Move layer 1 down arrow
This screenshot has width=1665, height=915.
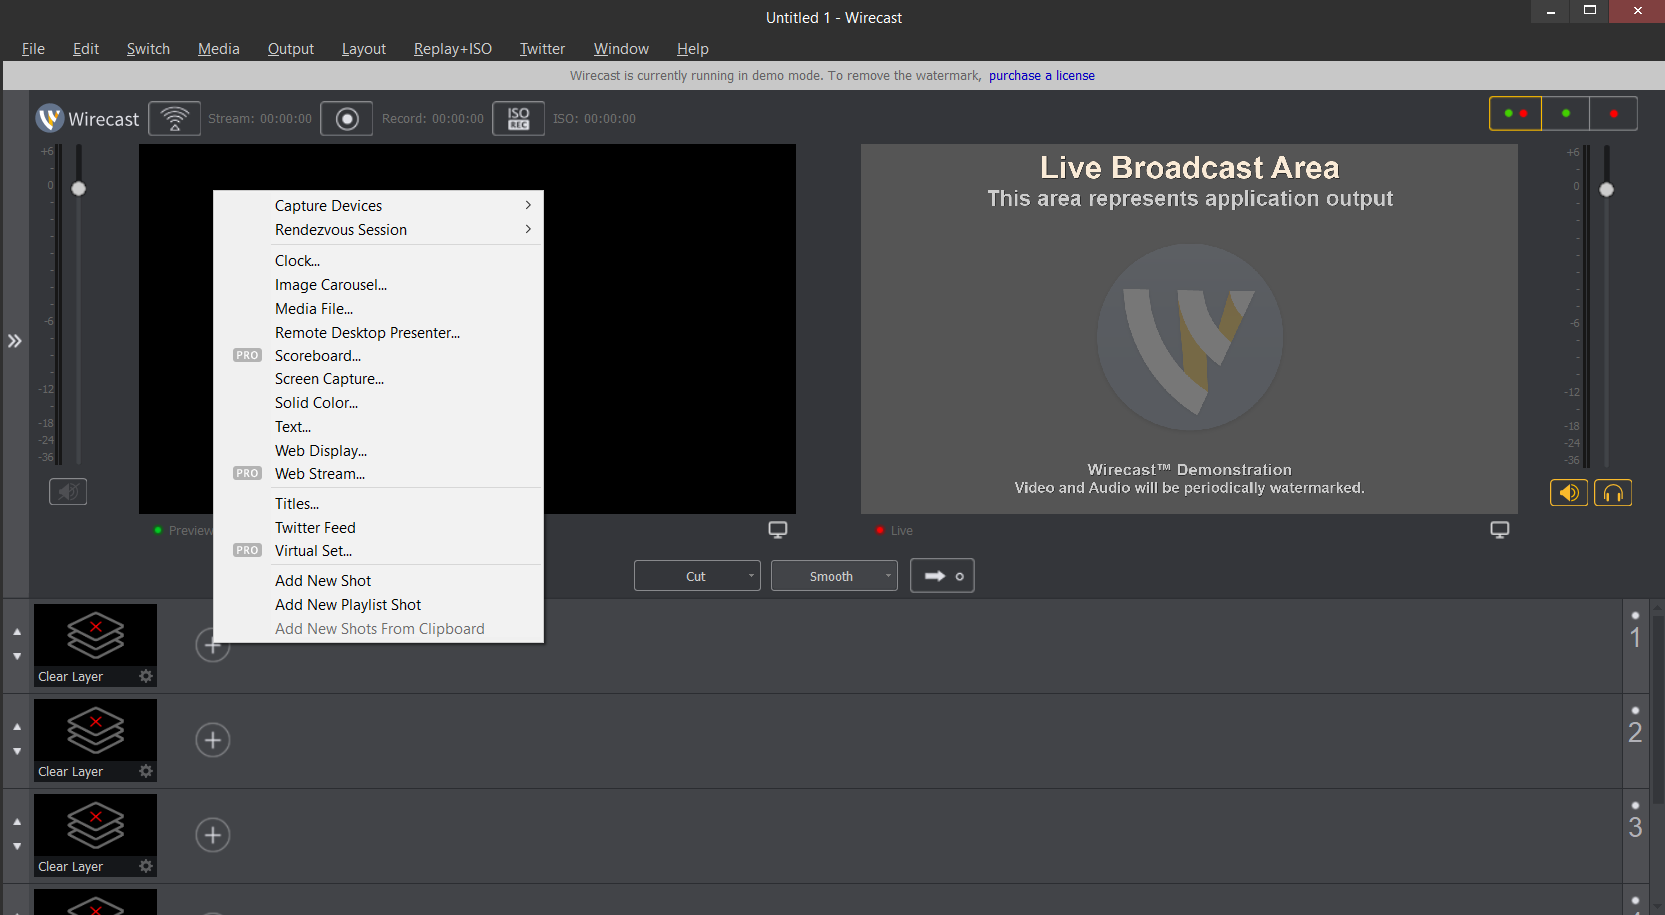pyautogui.click(x=17, y=656)
